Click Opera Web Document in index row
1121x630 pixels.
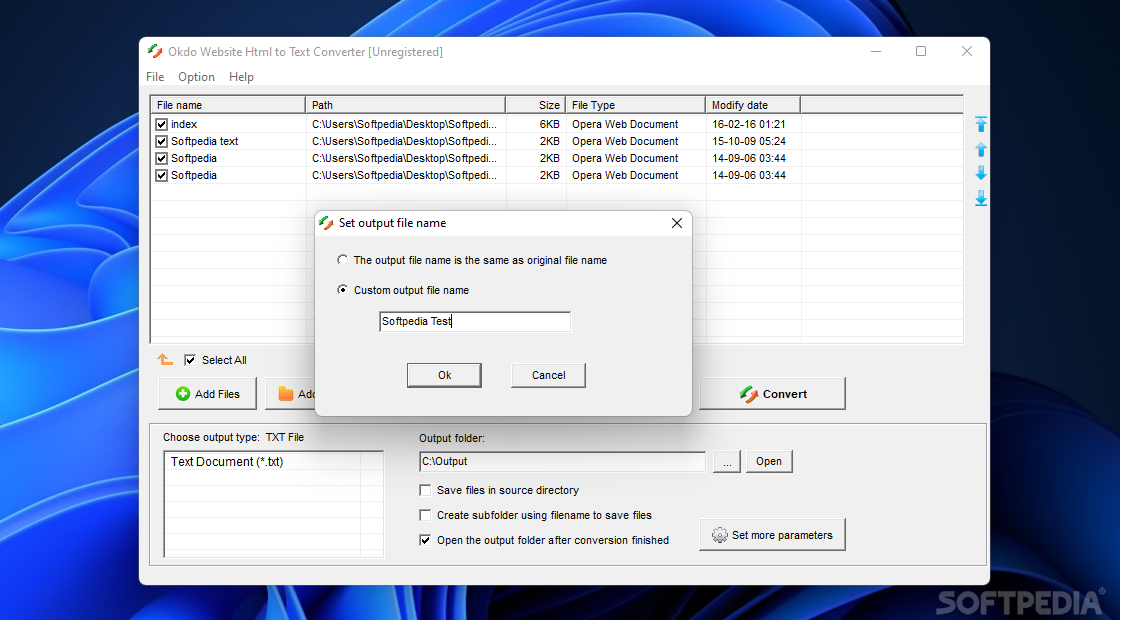[x=625, y=124]
